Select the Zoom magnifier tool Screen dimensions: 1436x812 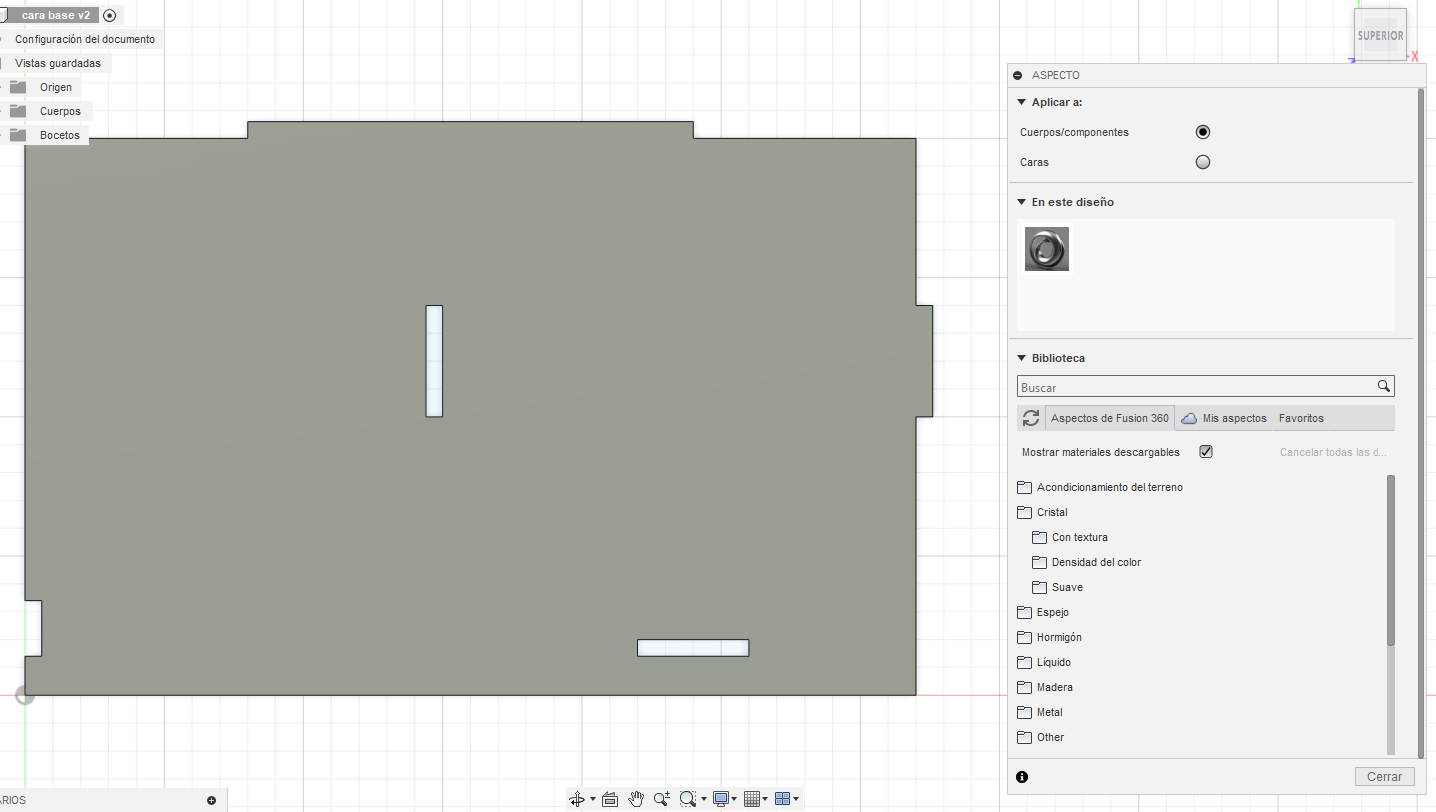click(662, 799)
